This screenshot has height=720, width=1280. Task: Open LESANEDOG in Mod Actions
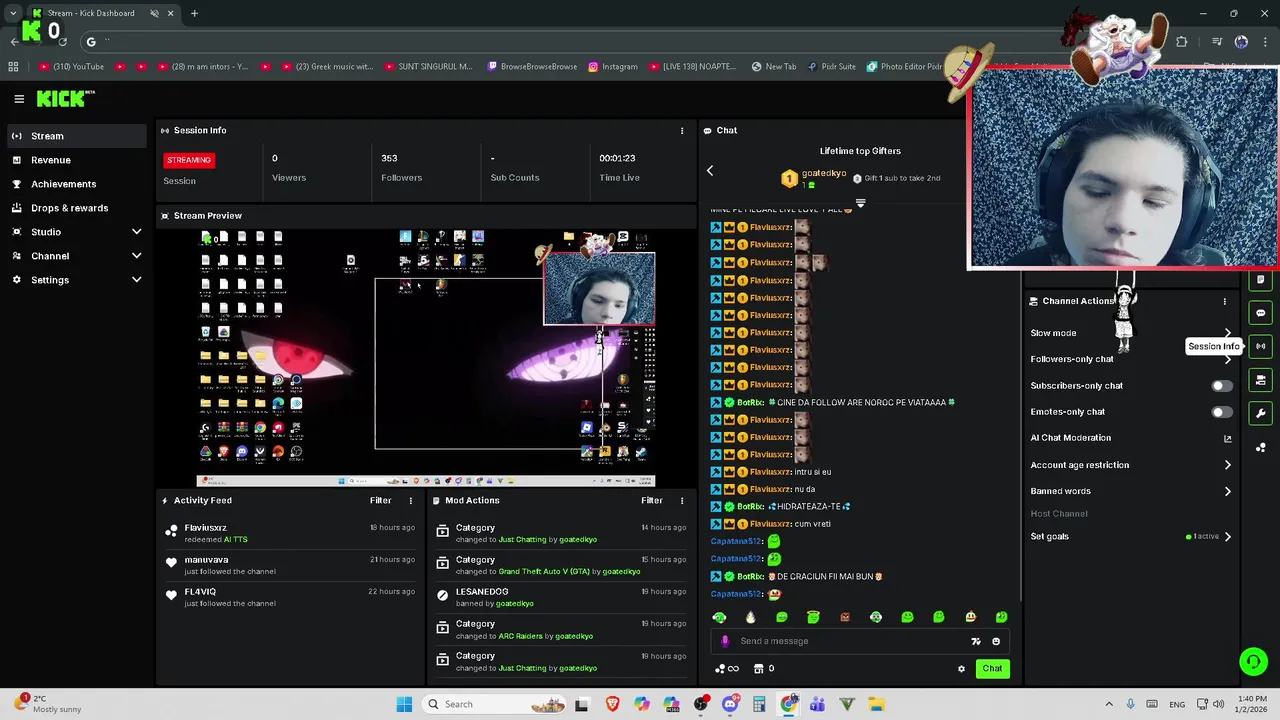click(481, 591)
